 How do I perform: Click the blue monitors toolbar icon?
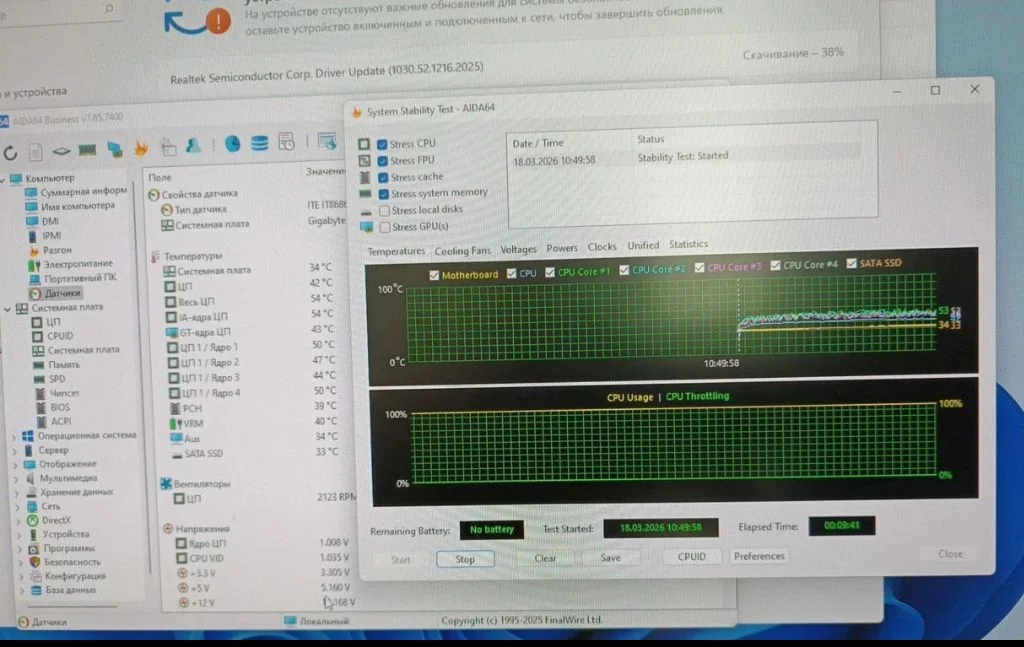(x=115, y=150)
